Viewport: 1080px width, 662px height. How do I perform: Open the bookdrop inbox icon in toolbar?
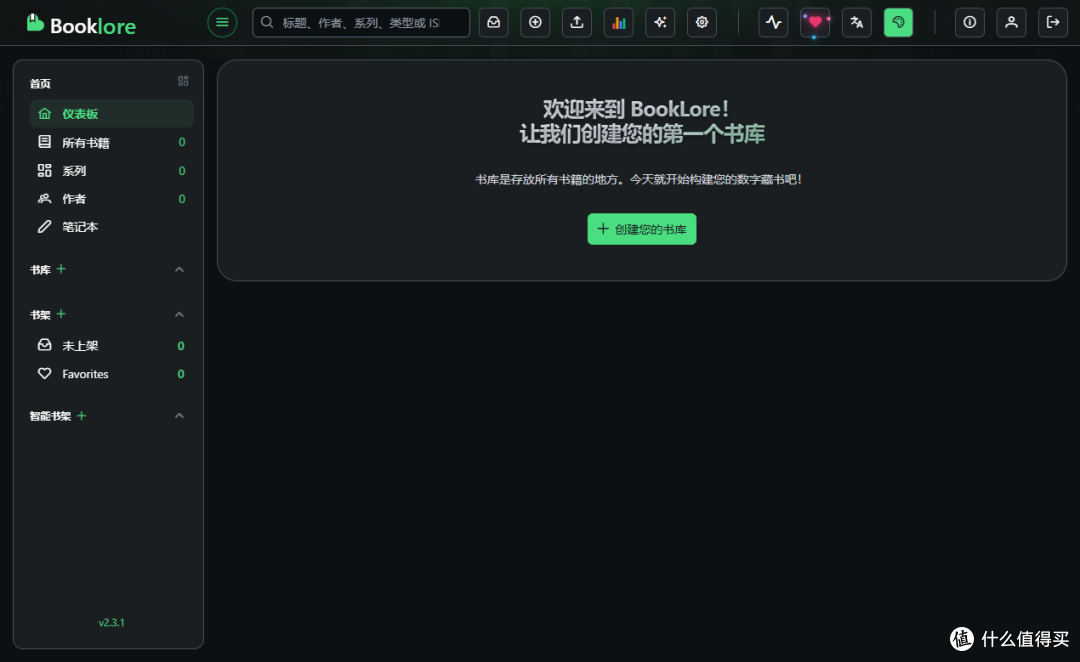494,23
